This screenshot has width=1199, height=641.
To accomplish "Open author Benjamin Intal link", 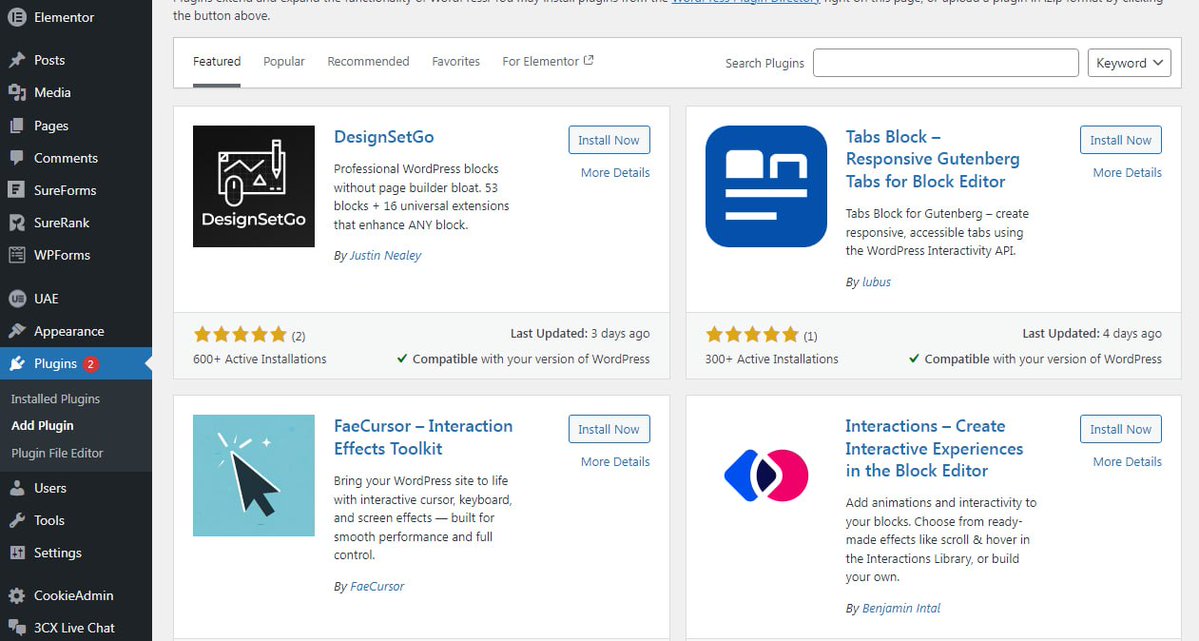I will click(901, 609).
